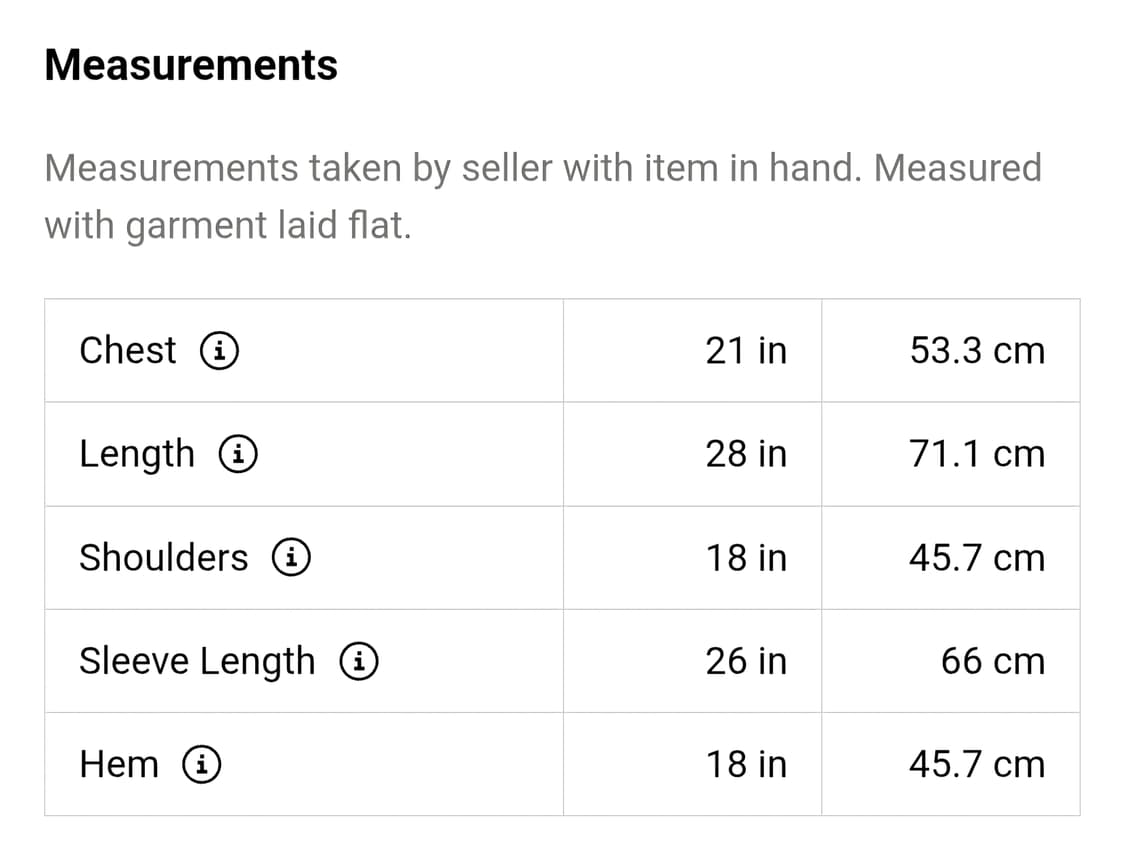Click the Sleeve Length row label
The width and height of the screenshot is (1125, 854).
coord(196,661)
